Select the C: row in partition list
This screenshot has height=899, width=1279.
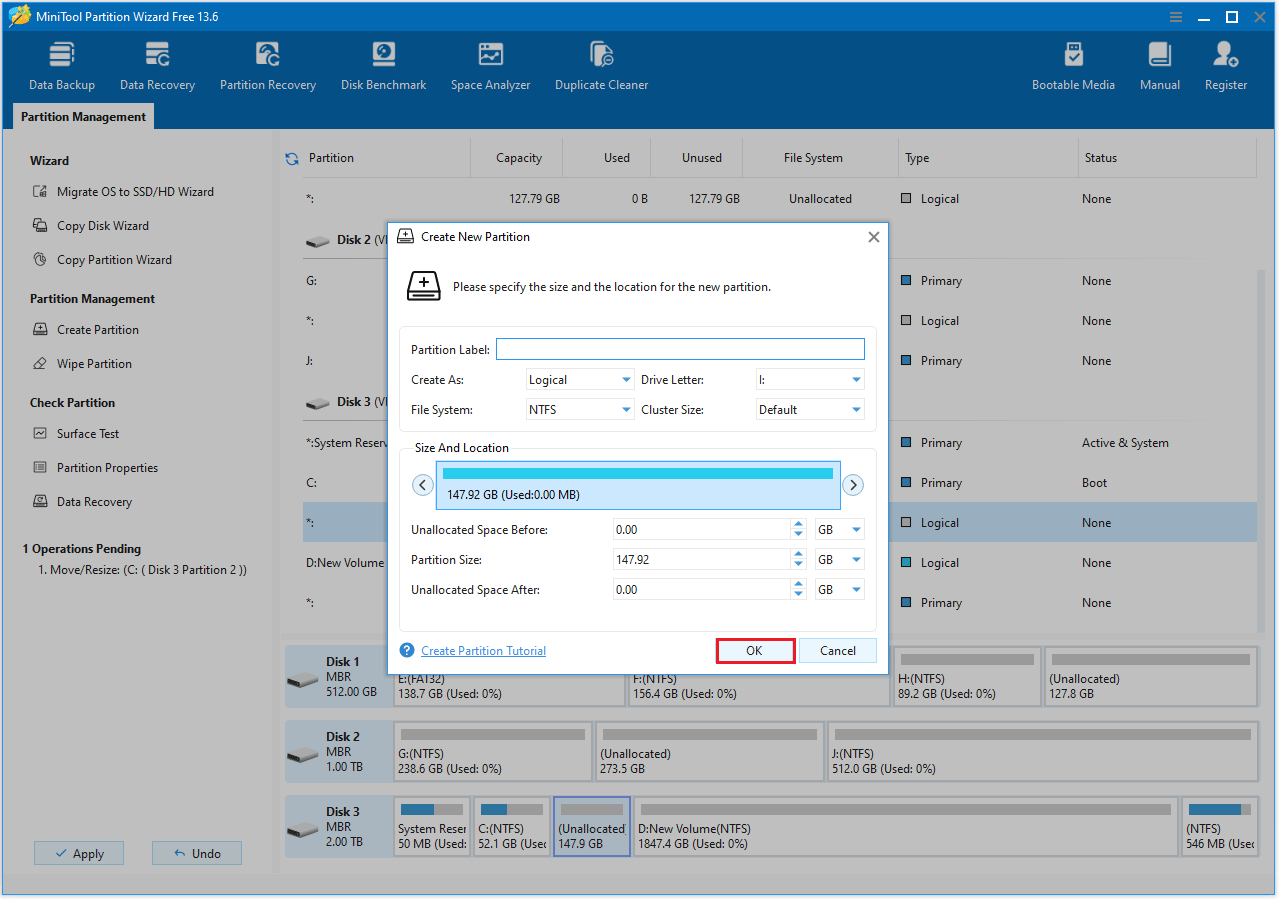(780, 483)
